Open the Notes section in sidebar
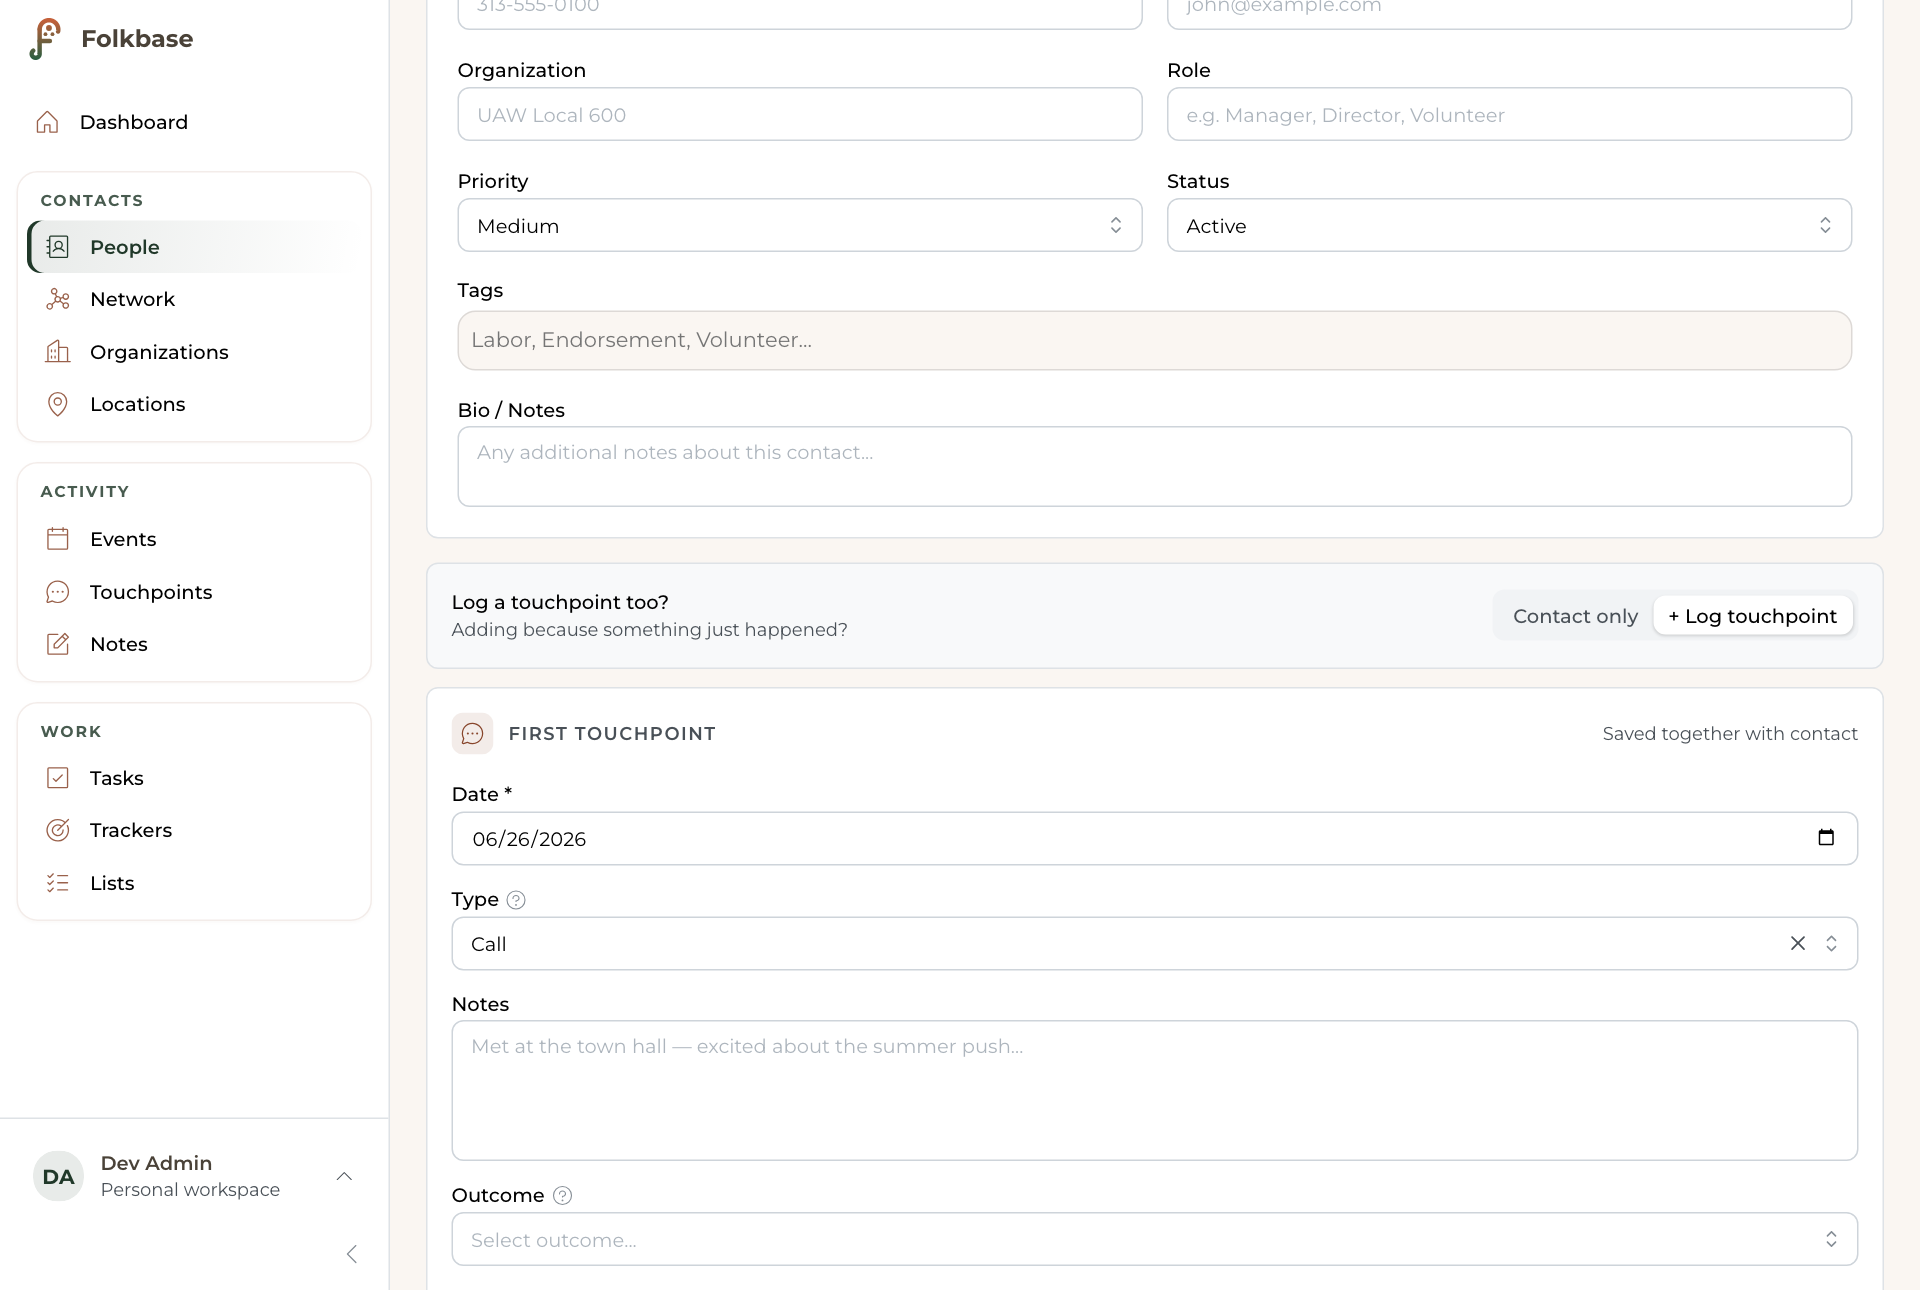Viewport: 1920px width, 1290px height. tap(194, 644)
